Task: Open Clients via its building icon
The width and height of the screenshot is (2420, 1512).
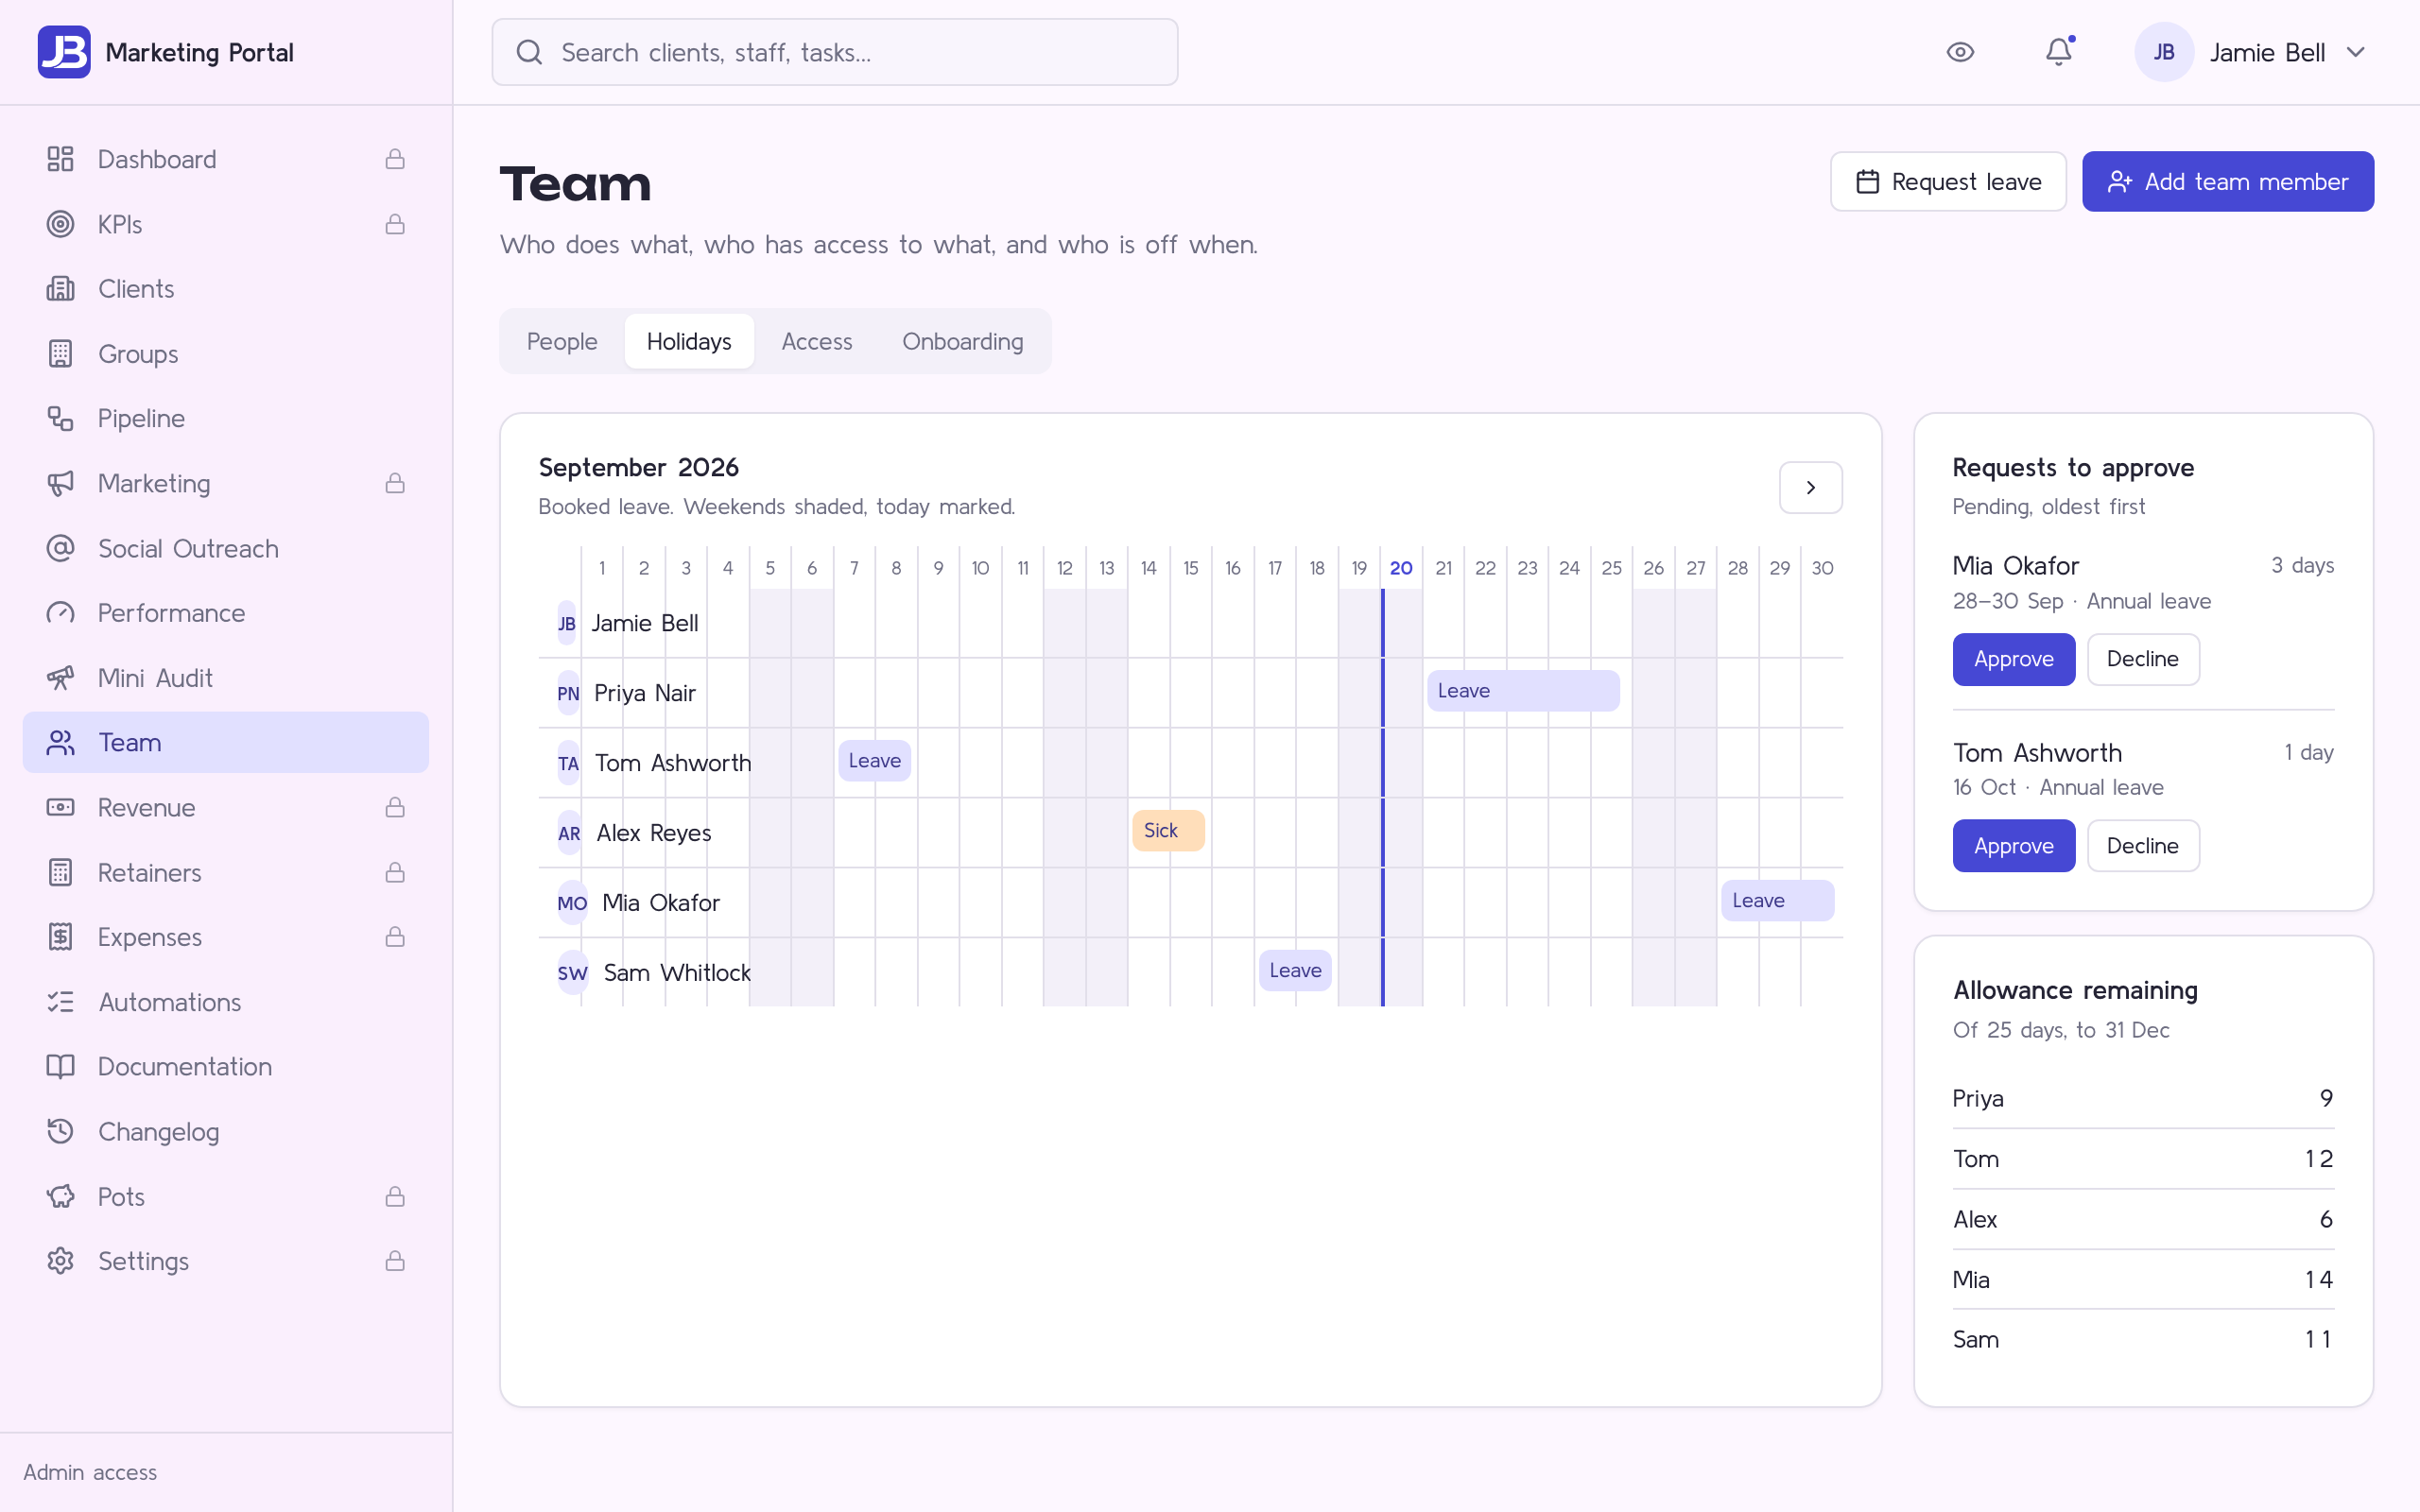Action: tap(60, 289)
